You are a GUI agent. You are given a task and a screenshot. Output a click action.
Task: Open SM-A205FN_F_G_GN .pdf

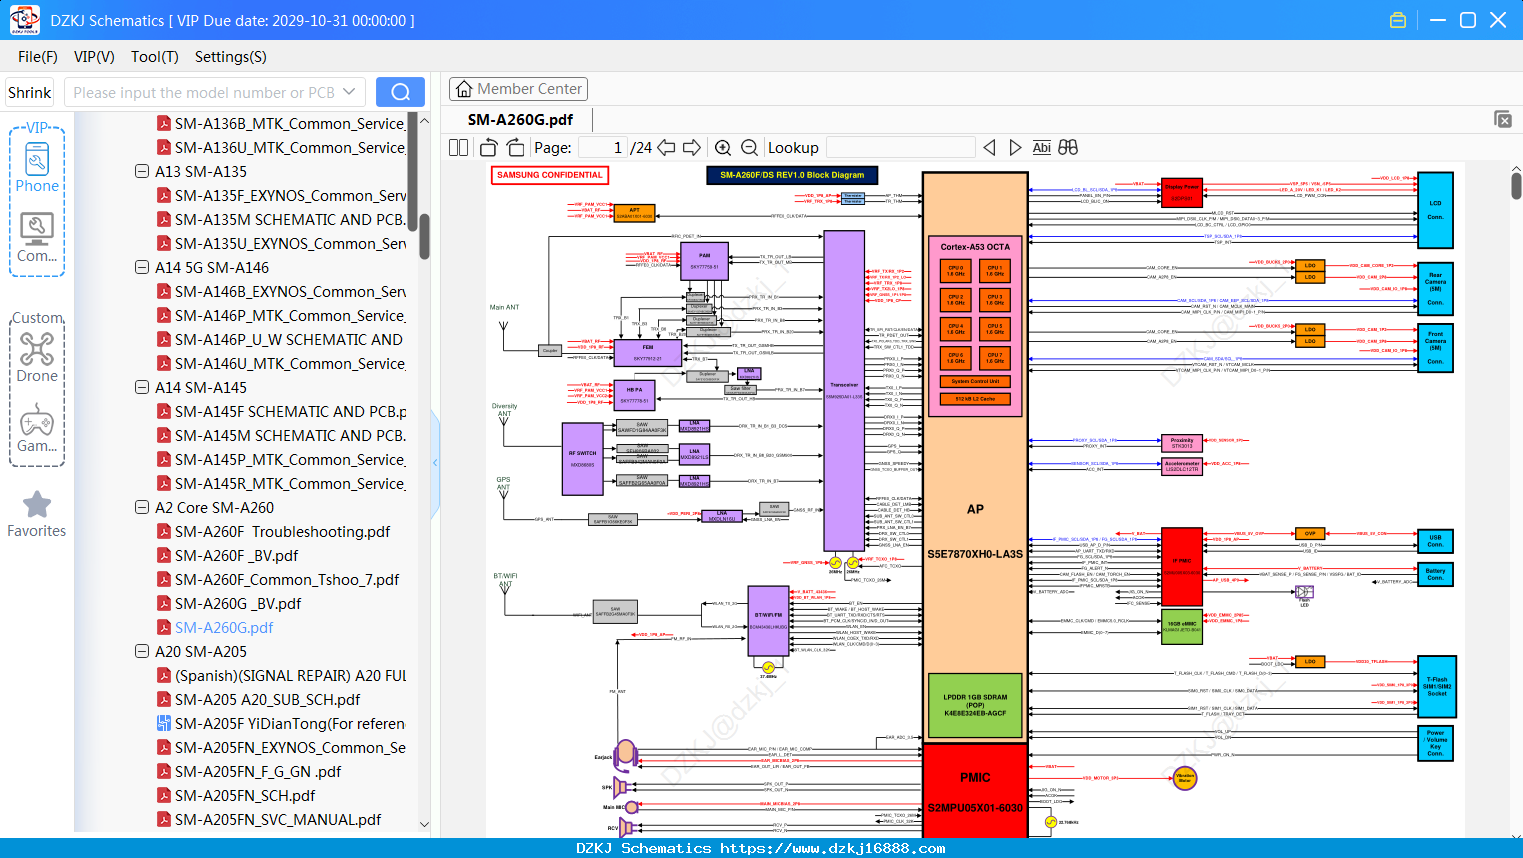pyautogui.click(x=258, y=771)
